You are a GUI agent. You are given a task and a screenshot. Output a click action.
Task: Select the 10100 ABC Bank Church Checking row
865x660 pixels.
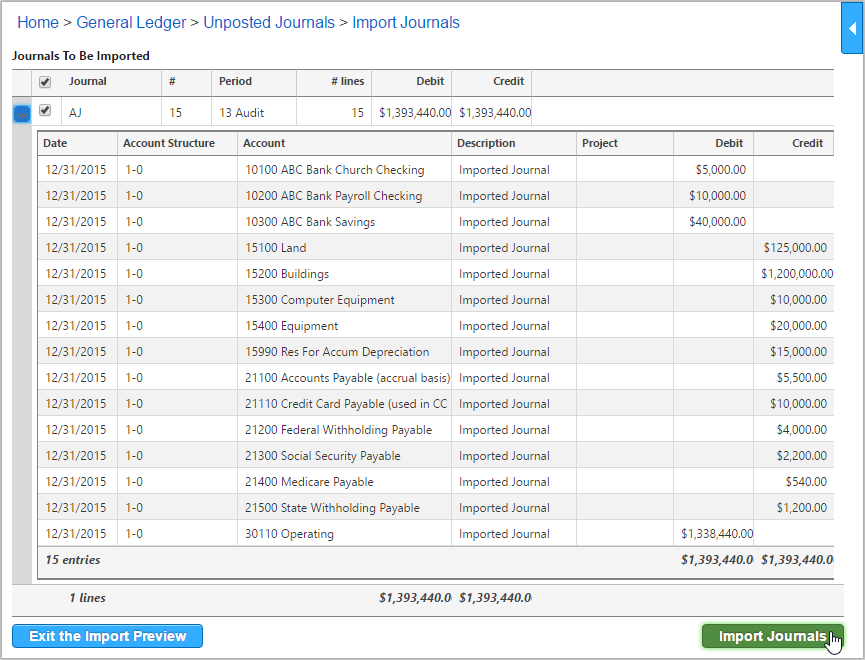pyautogui.click(x=435, y=169)
